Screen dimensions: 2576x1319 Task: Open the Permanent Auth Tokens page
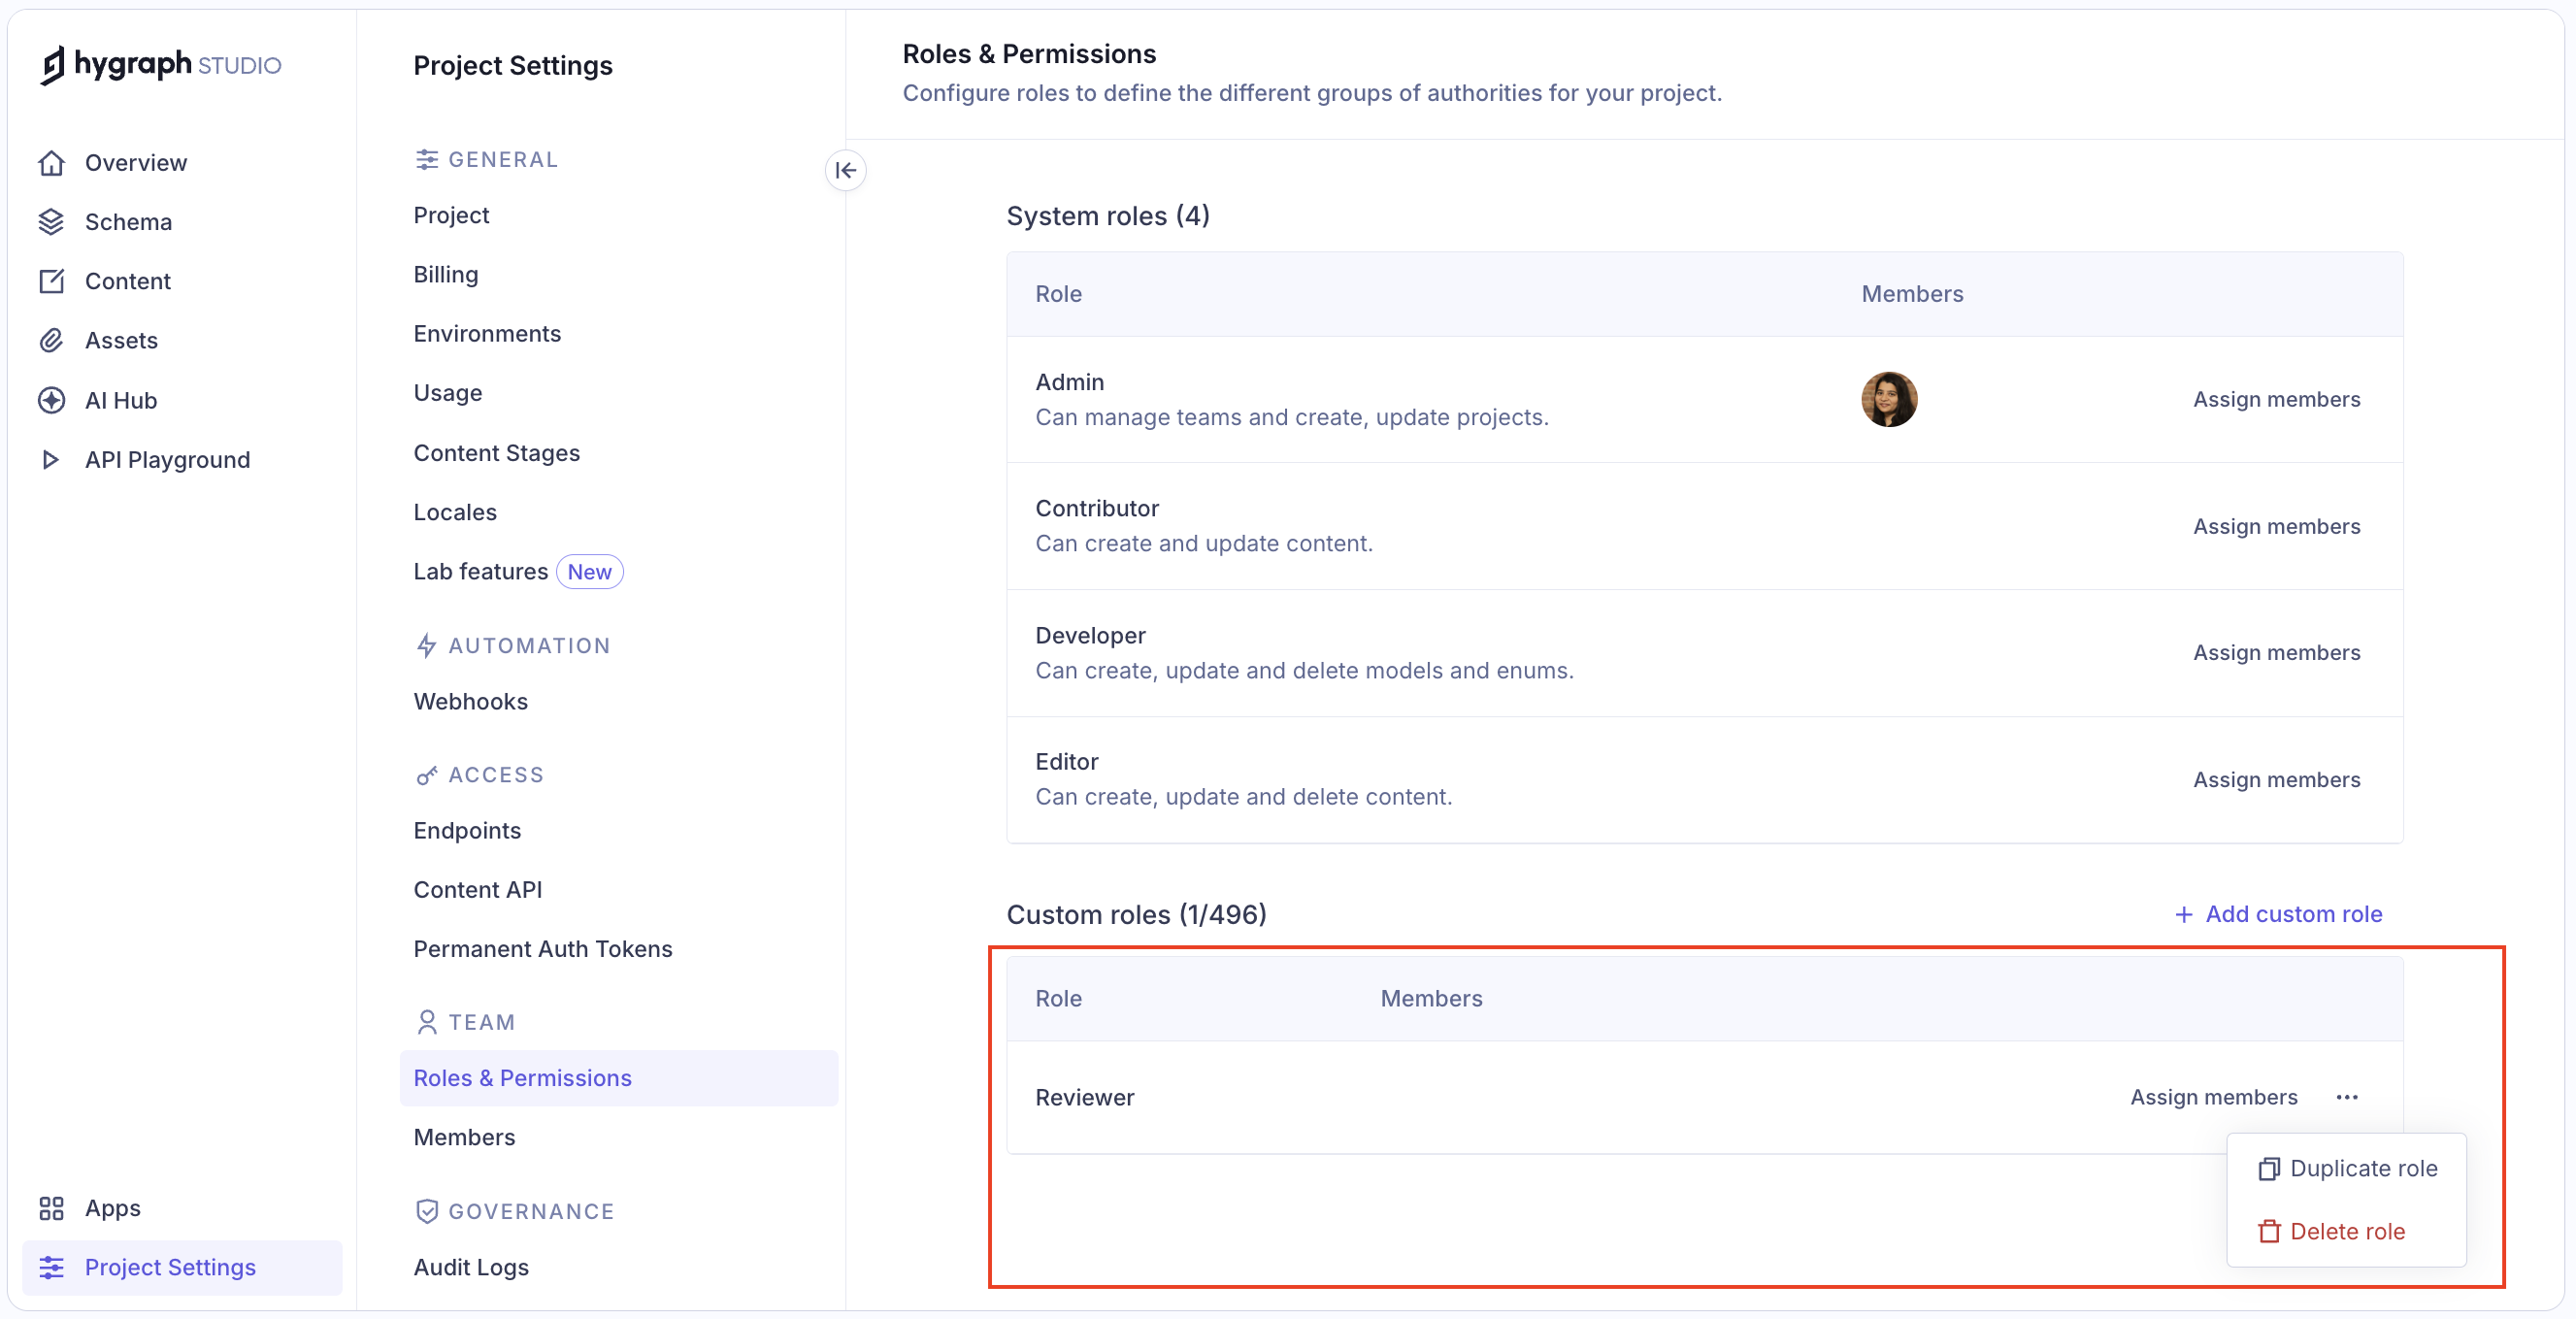(543, 949)
